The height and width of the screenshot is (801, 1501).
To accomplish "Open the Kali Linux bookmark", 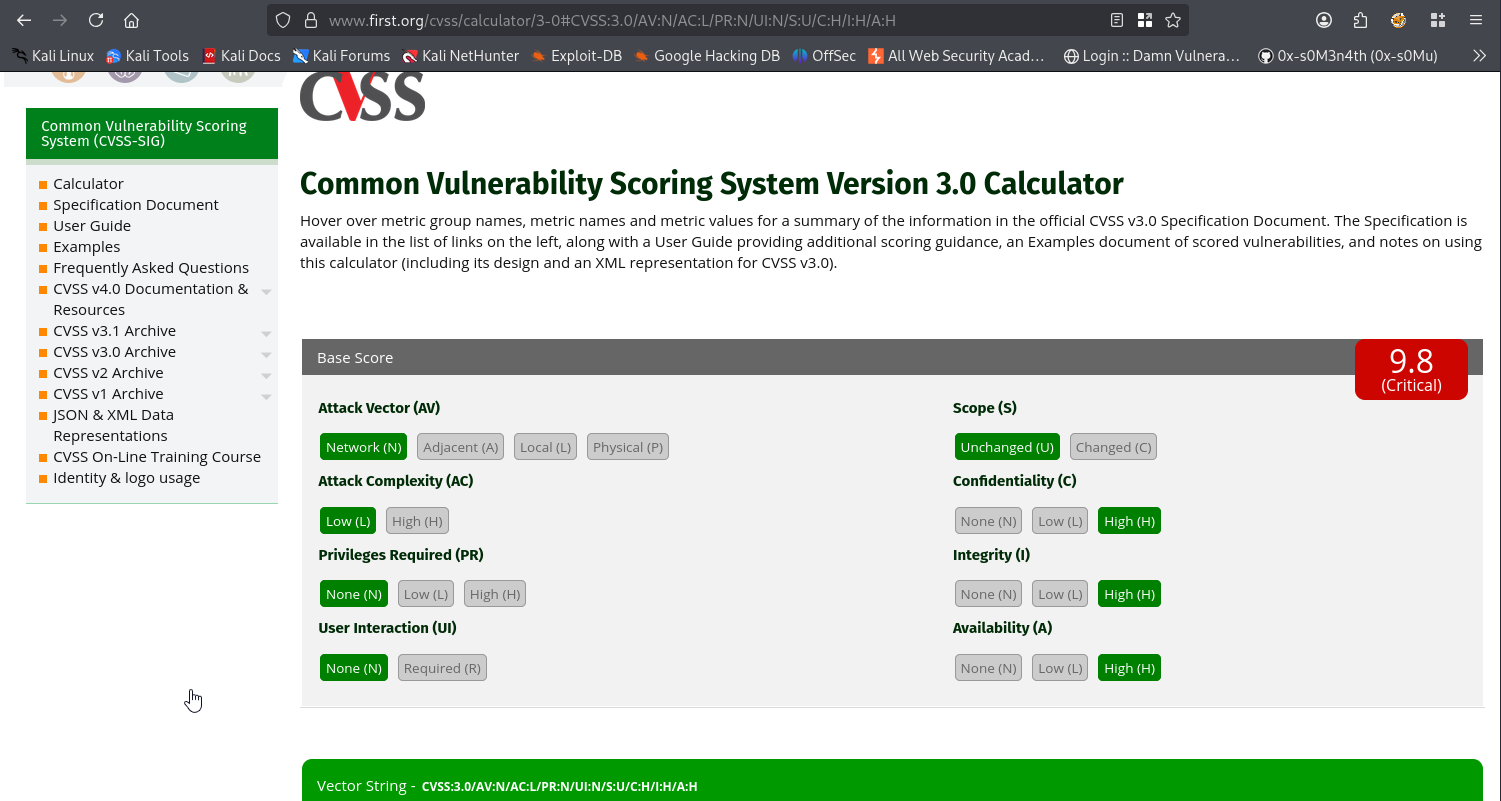I will tap(53, 56).
